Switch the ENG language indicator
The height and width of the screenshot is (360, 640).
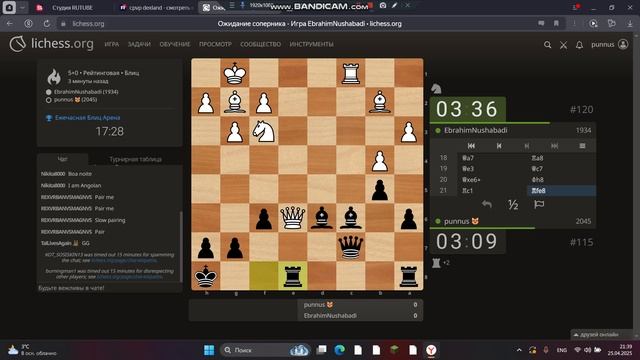[x=562, y=350]
